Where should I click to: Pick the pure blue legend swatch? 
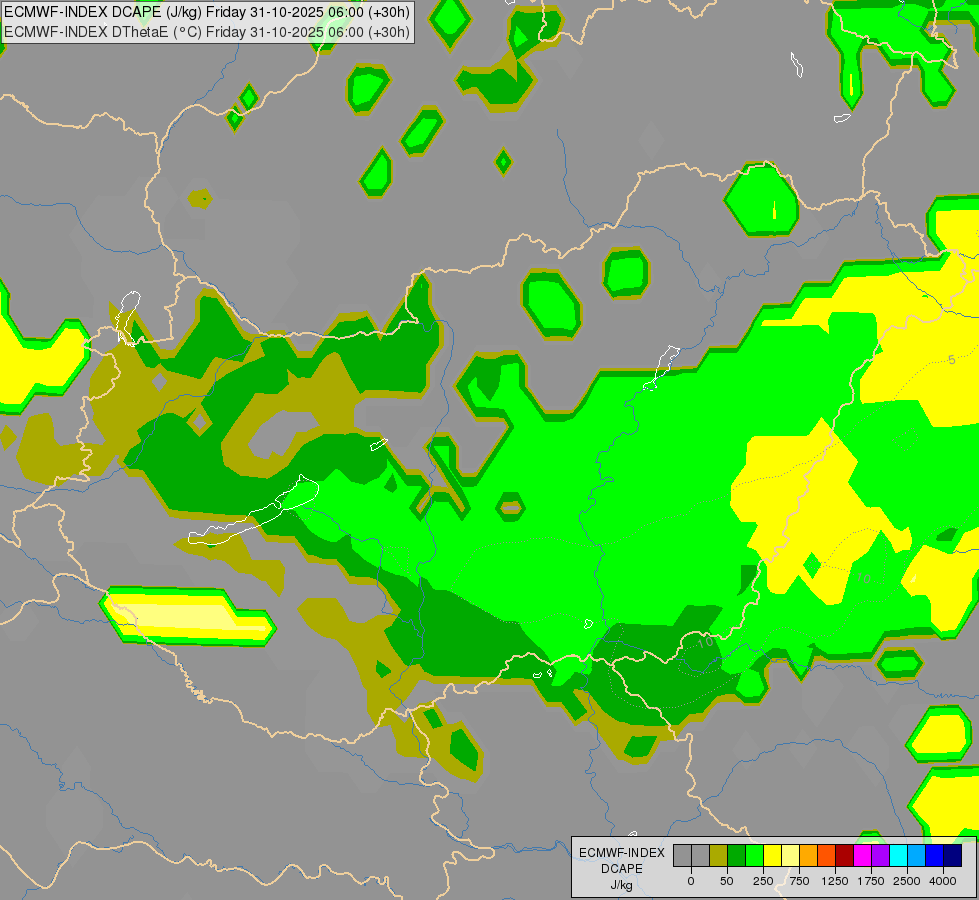click(935, 856)
